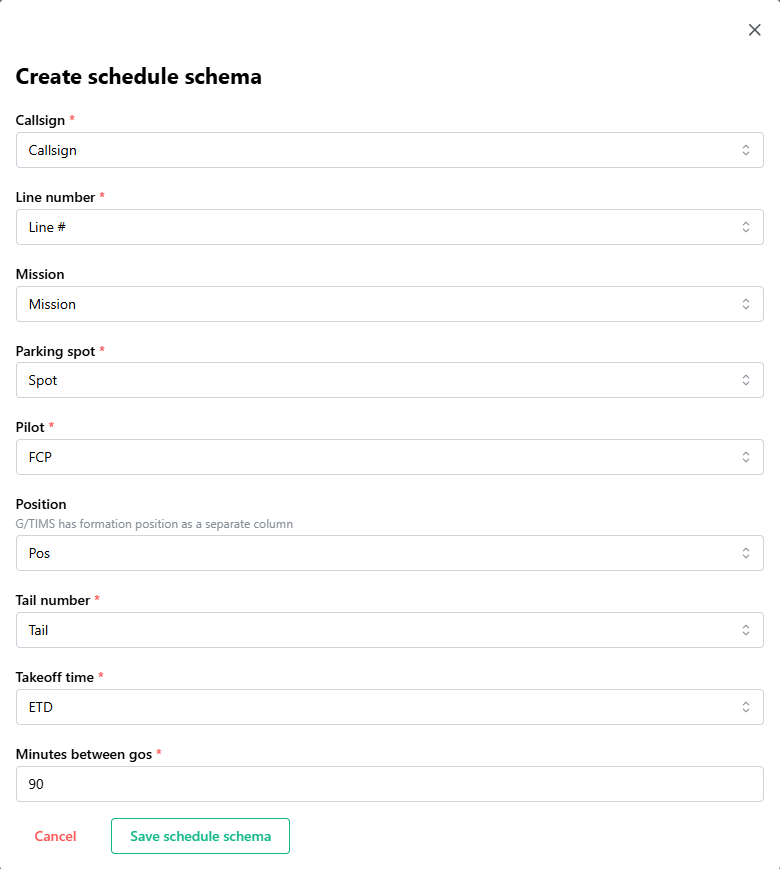Close the Create schedule schema dialog
Screen dimensions: 780x869
coord(755,30)
